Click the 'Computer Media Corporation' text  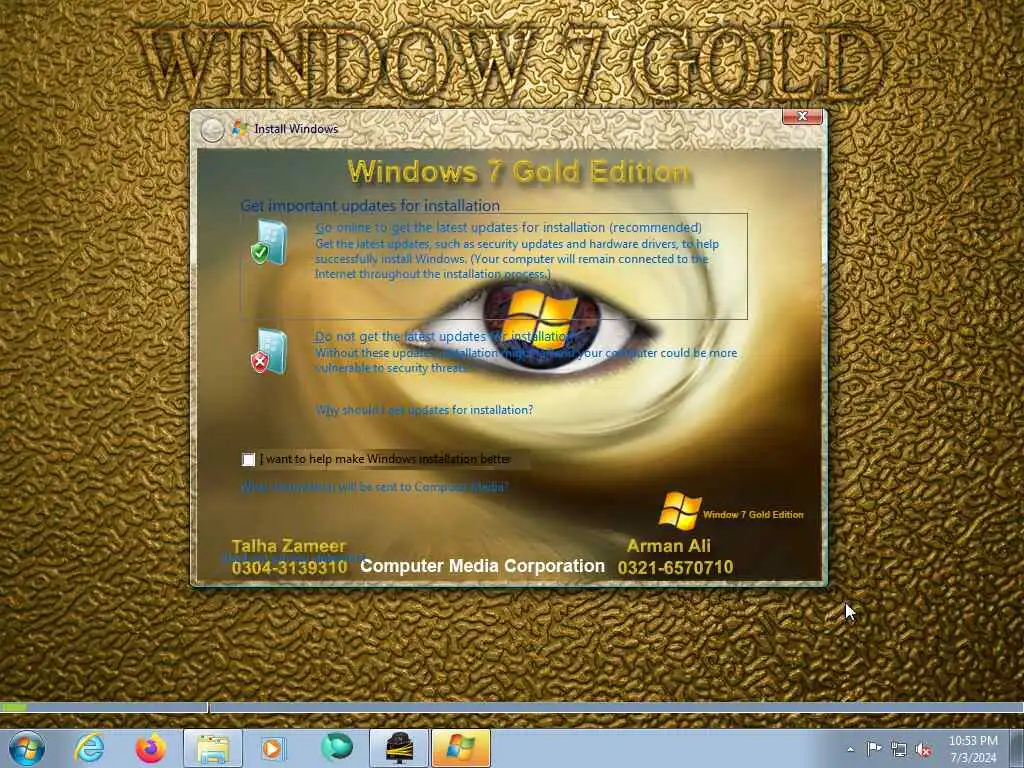click(x=483, y=566)
